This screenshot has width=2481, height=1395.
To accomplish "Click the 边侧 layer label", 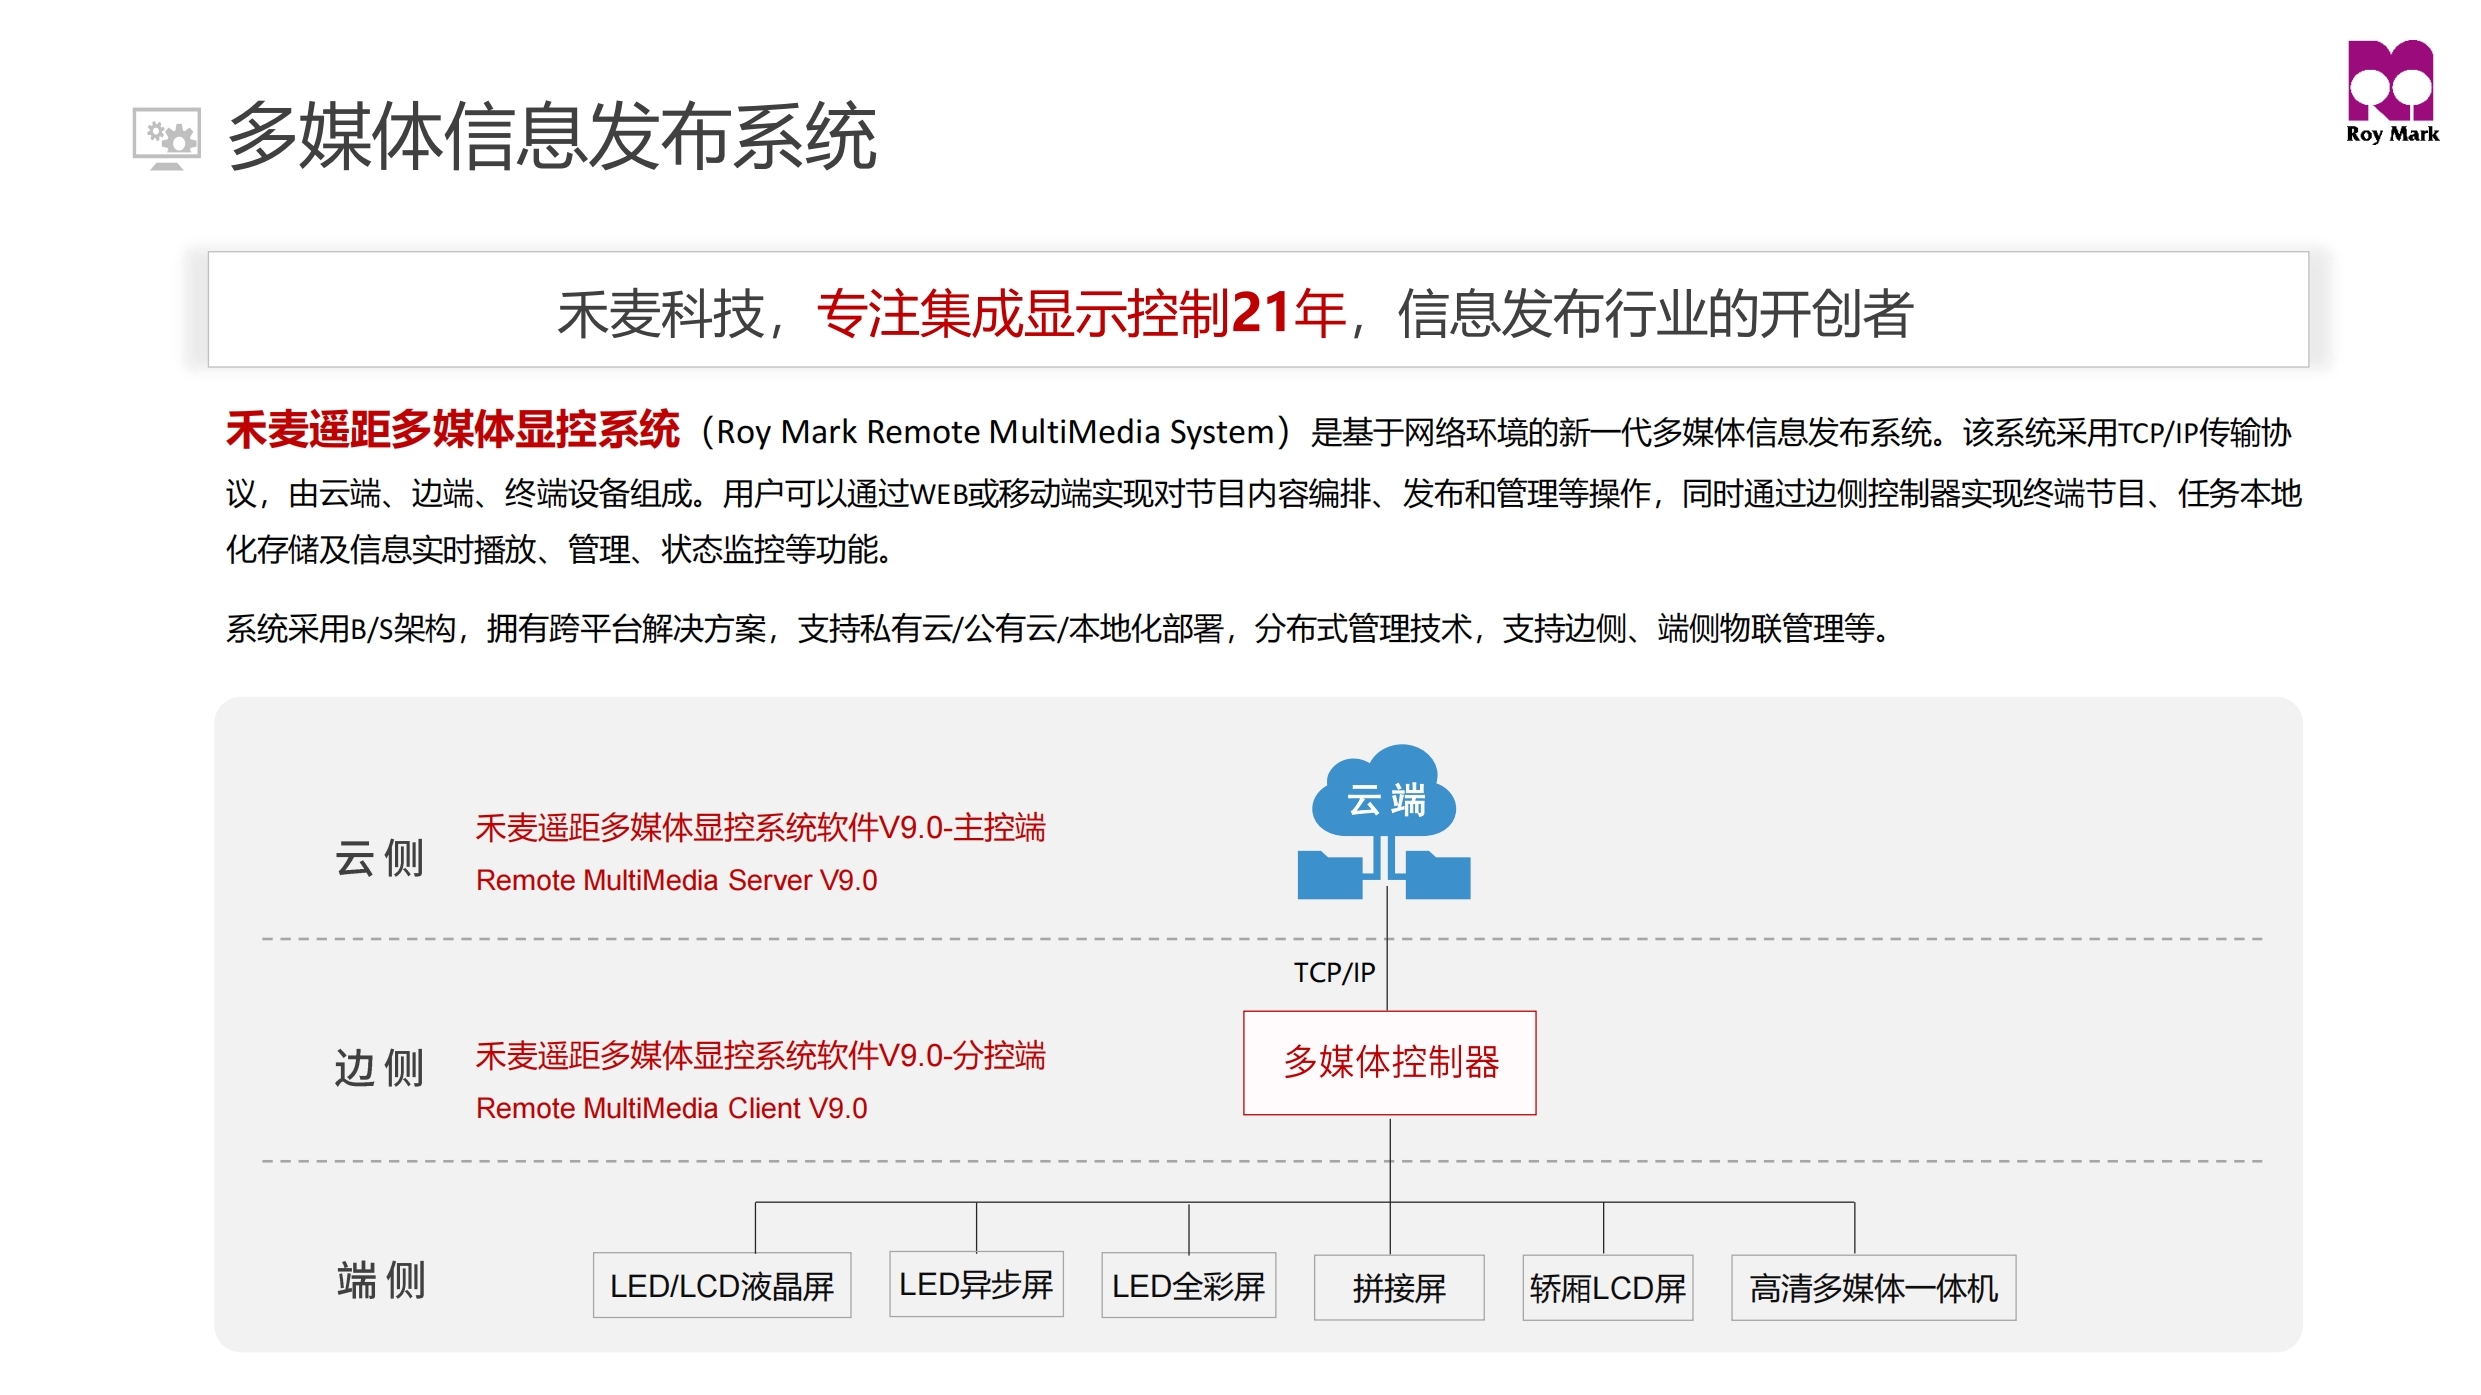I will pyautogui.click(x=380, y=1068).
